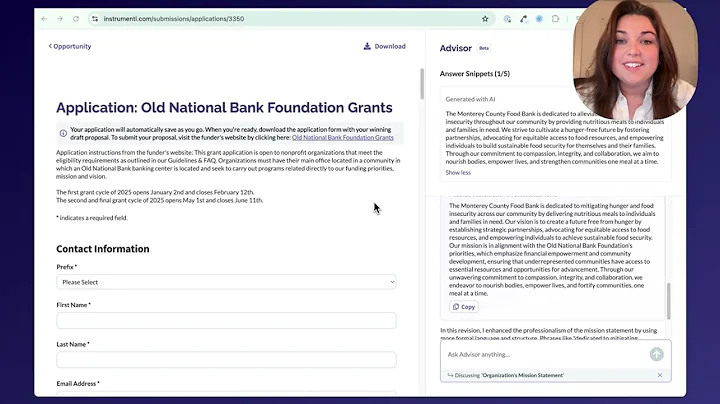Reload the page
Viewport: 720px width, 404px height.
point(76,19)
